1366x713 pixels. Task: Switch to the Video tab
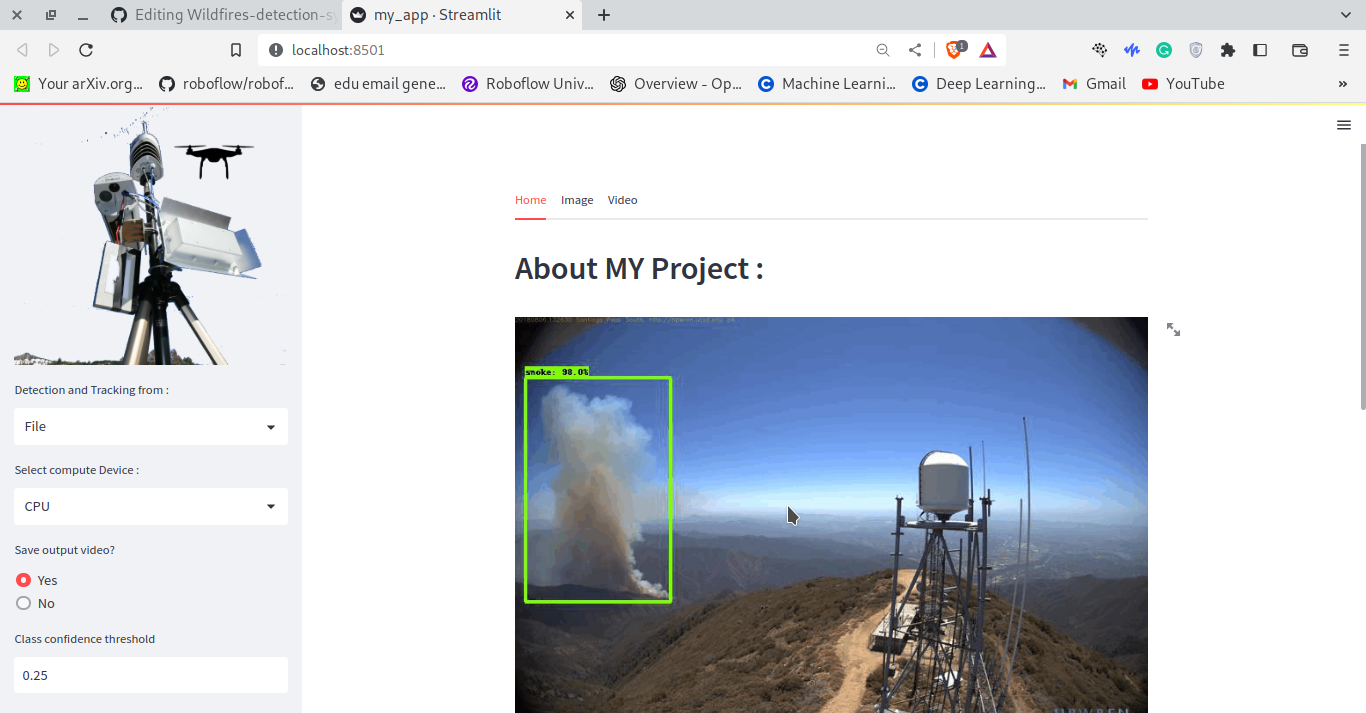click(622, 200)
